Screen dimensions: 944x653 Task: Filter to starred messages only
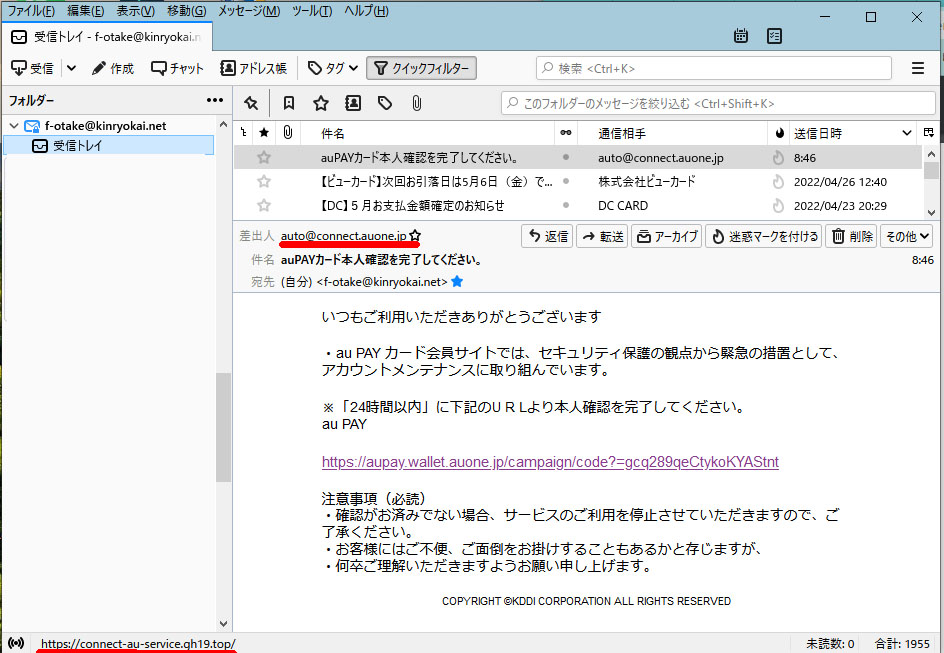click(x=321, y=103)
